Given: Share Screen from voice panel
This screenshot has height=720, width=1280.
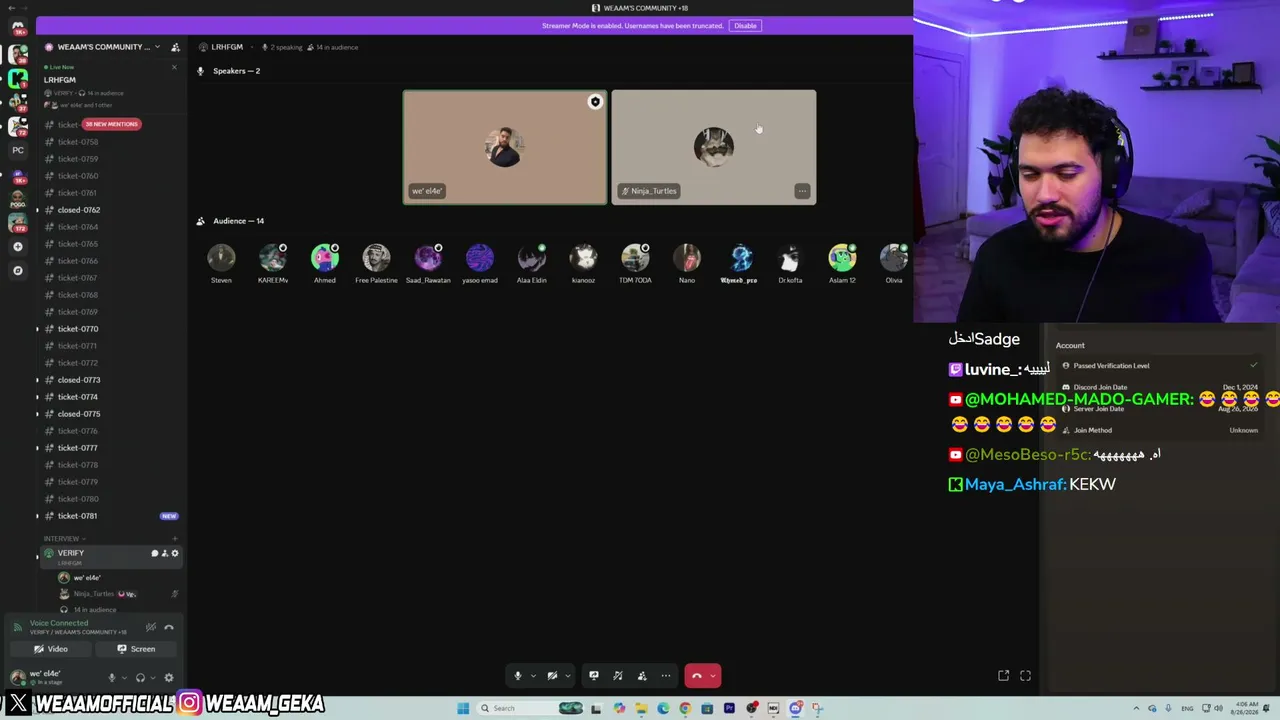Looking at the screenshot, I should (135, 649).
